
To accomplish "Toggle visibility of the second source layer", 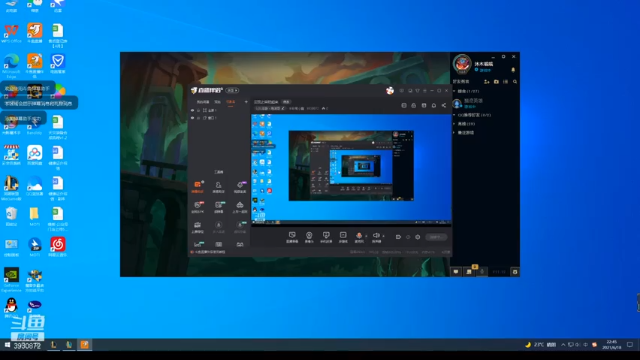I will point(193,118).
